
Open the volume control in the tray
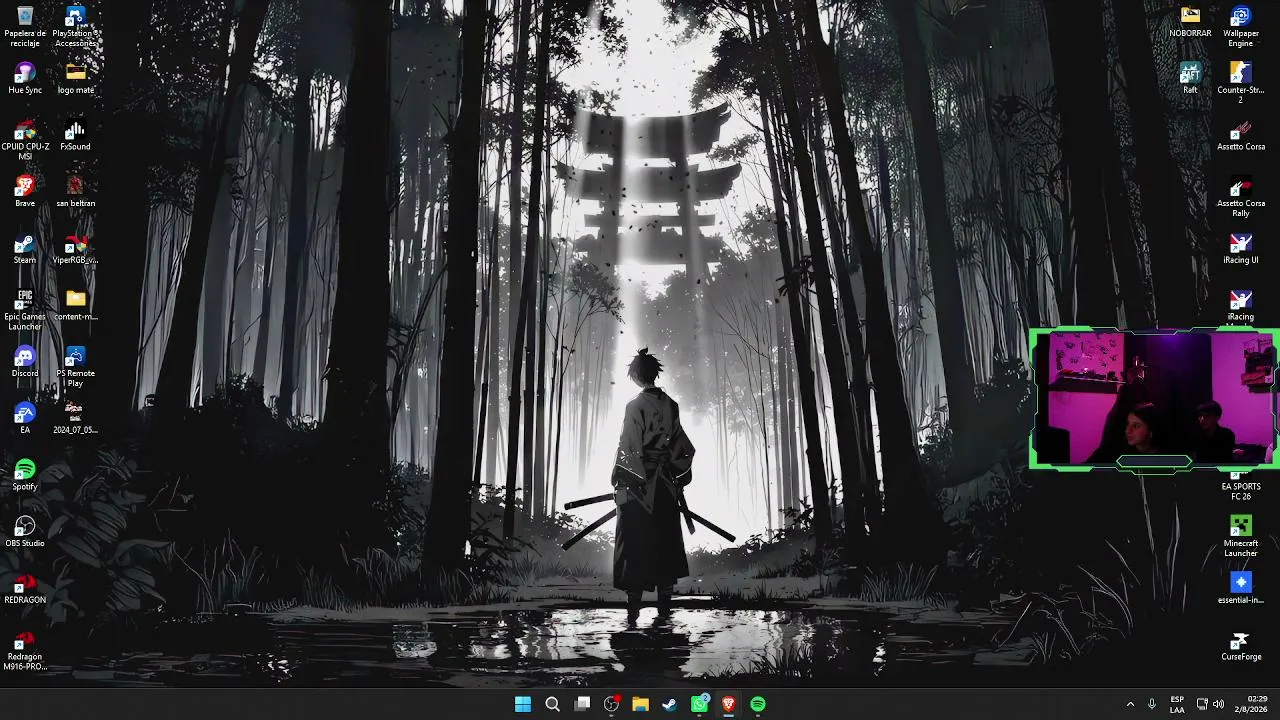point(1218,704)
